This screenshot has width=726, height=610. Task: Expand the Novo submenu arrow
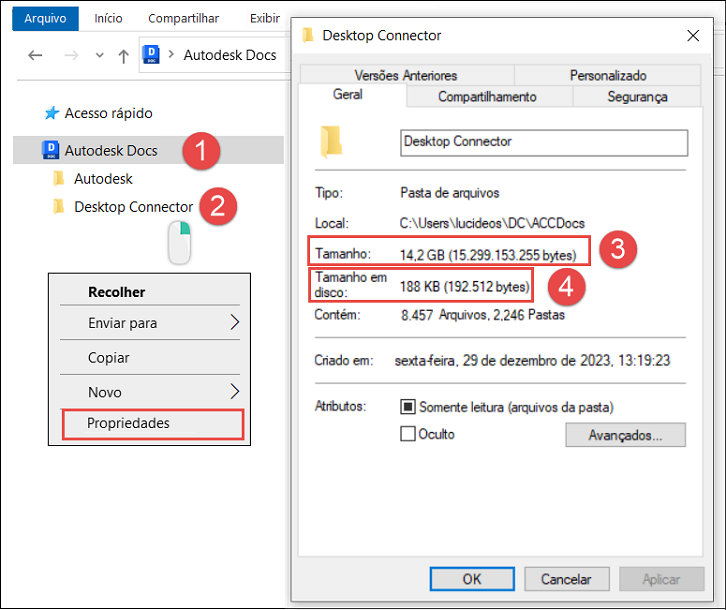pos(235,392)
